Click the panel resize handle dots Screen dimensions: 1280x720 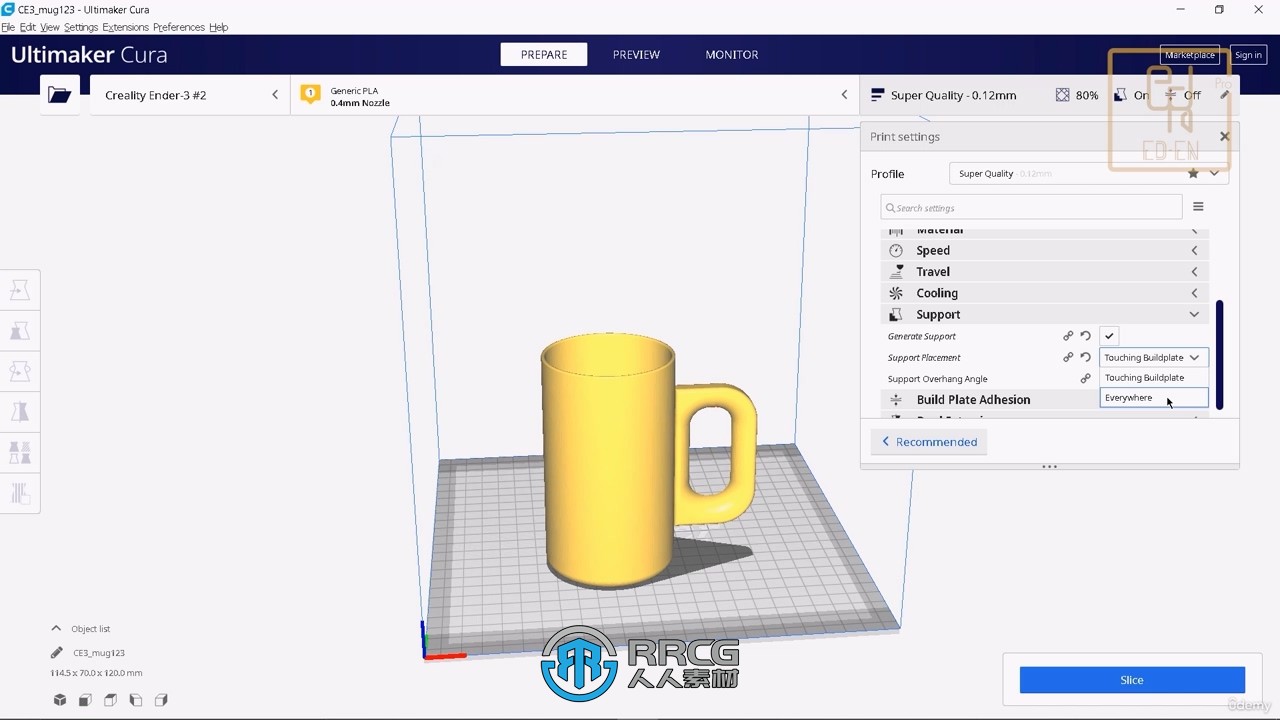tap(1050, 466)
